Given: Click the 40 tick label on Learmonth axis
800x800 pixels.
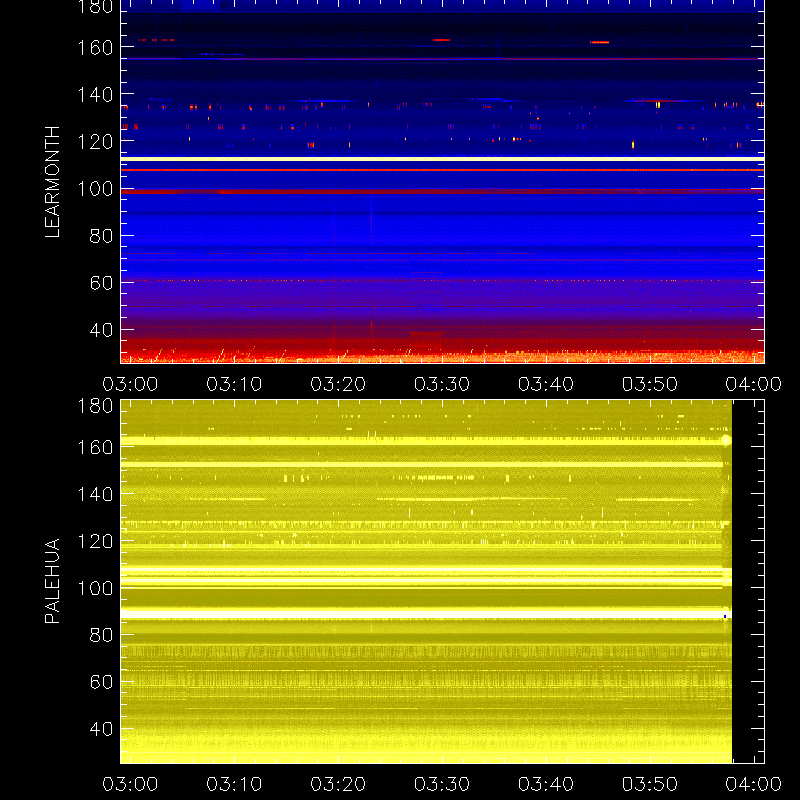Looking at the screenshot, I should pyautogui.click(x=101, y=330).
